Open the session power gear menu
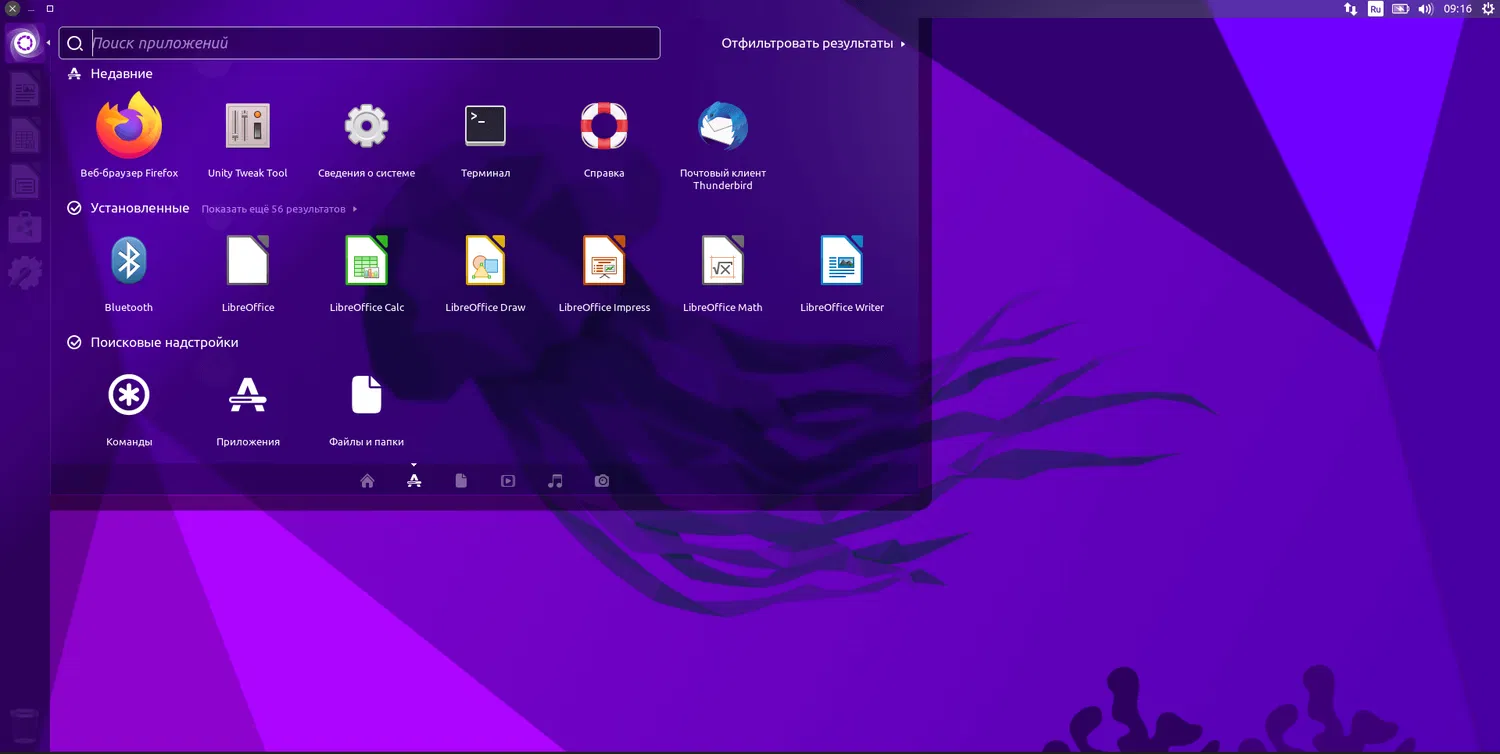1500x754 pixels. click(x=1488, y=9)
